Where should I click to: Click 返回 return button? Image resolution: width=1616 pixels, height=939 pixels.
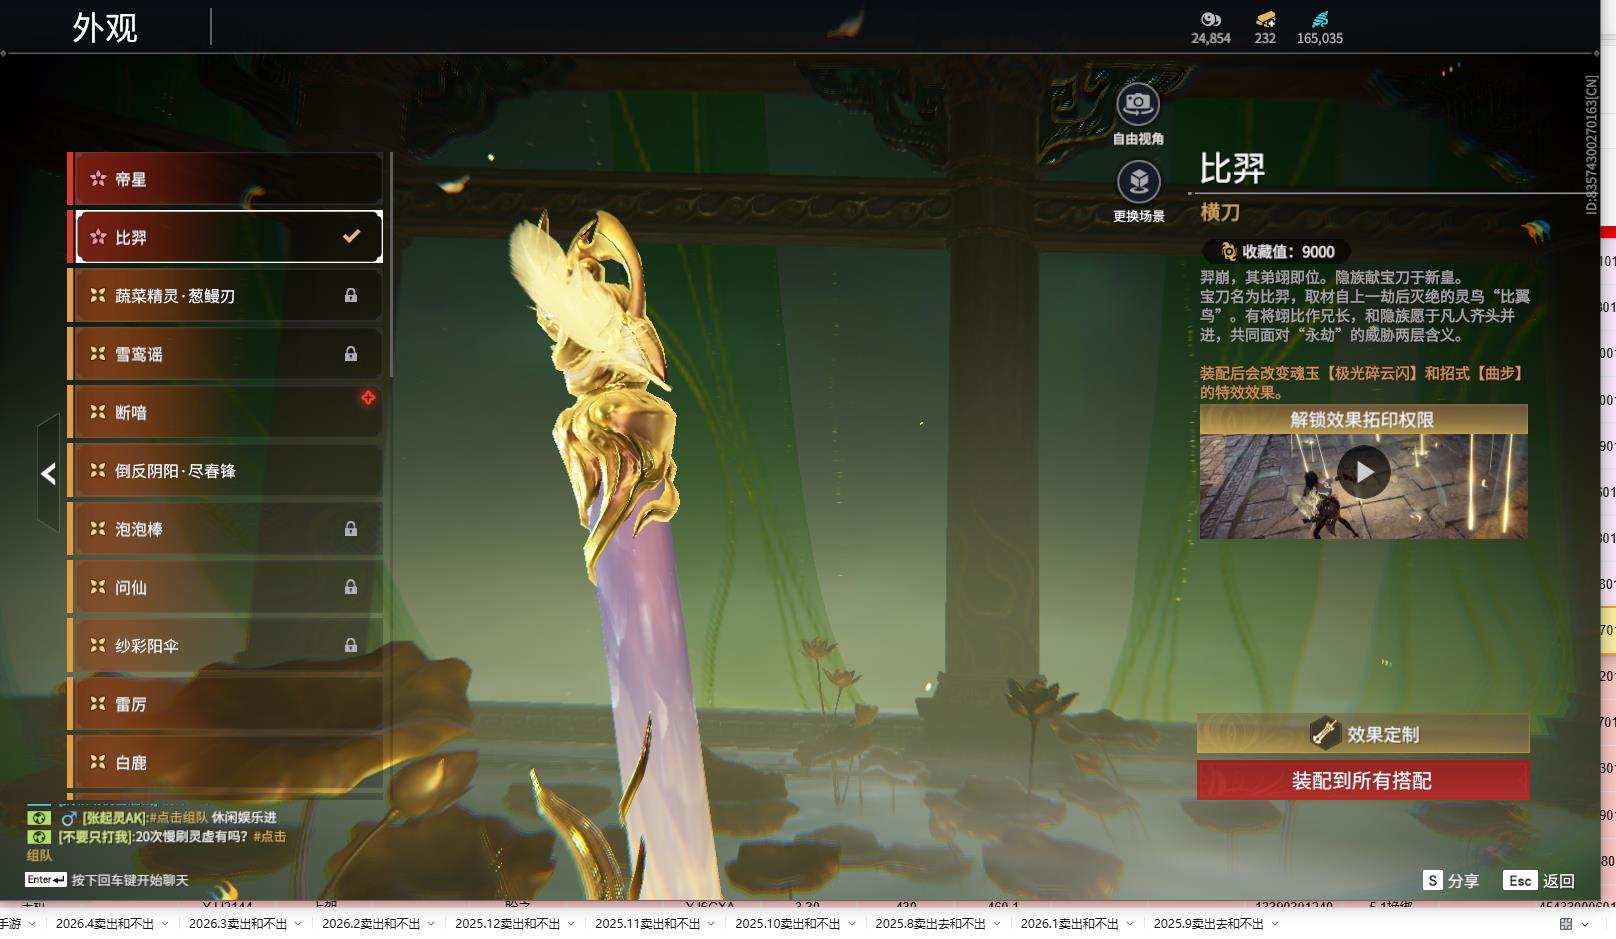[x=1558, y=881]
